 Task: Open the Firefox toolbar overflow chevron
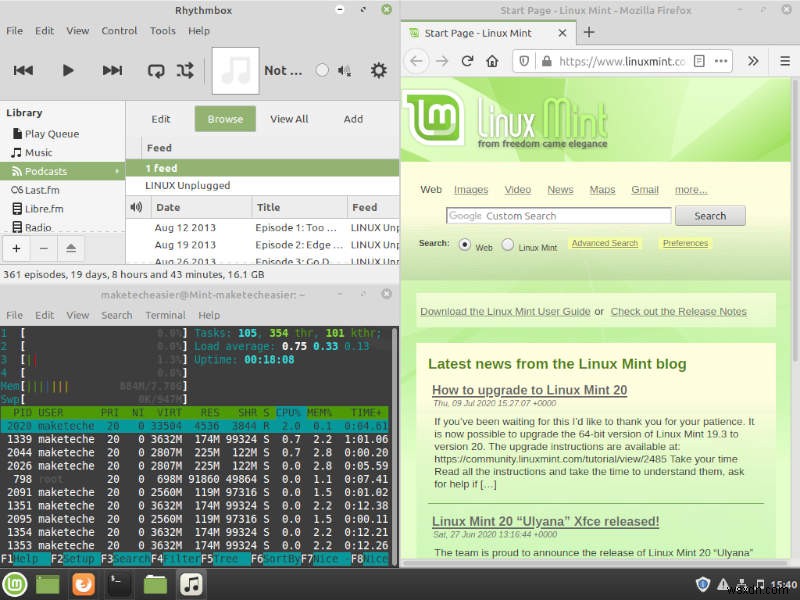click(753, 60)
